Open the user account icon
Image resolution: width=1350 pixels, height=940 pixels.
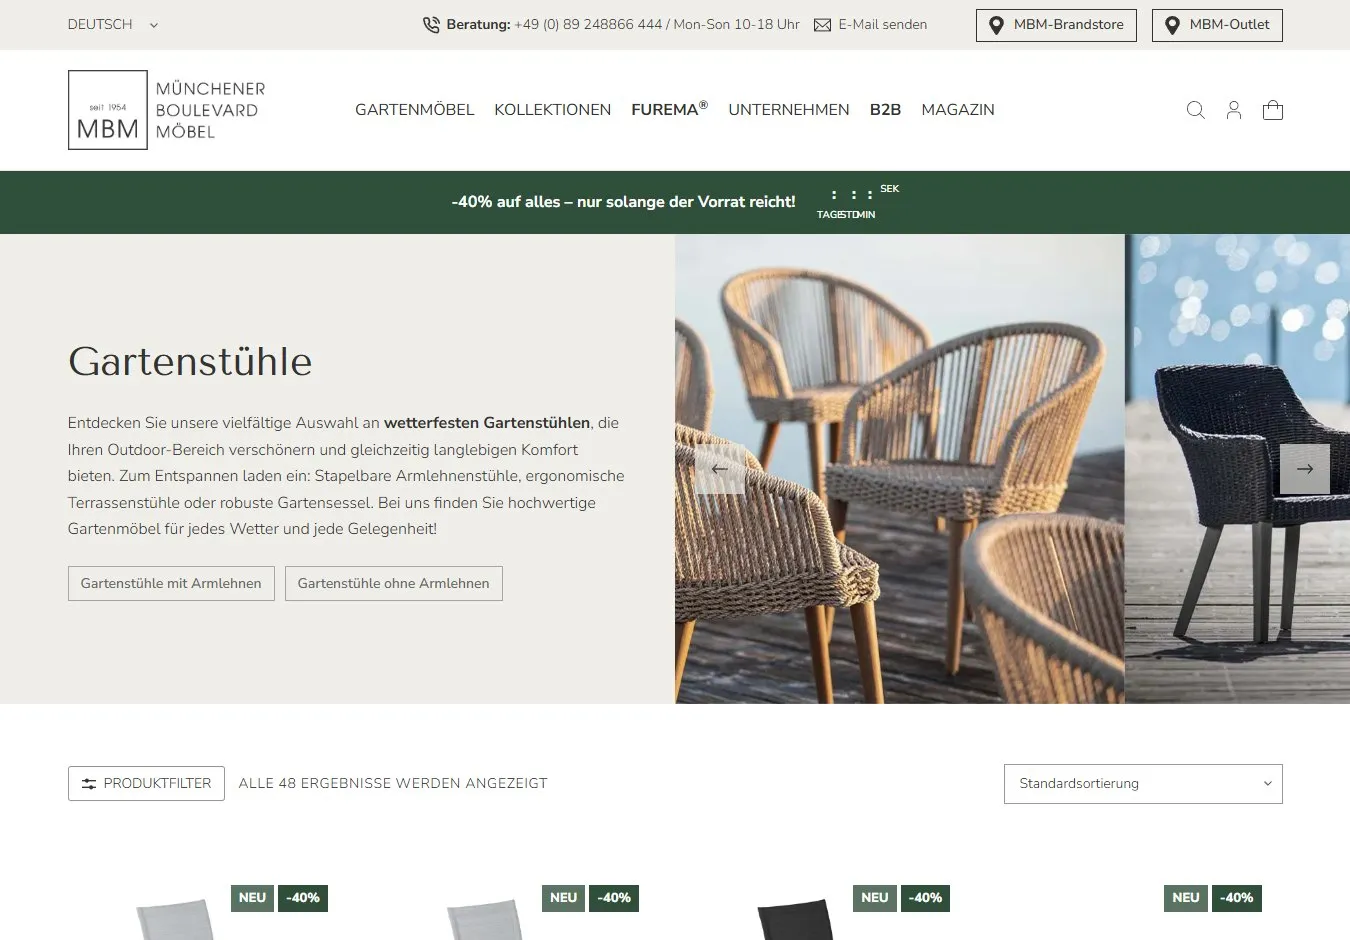tap(1234, 110)
